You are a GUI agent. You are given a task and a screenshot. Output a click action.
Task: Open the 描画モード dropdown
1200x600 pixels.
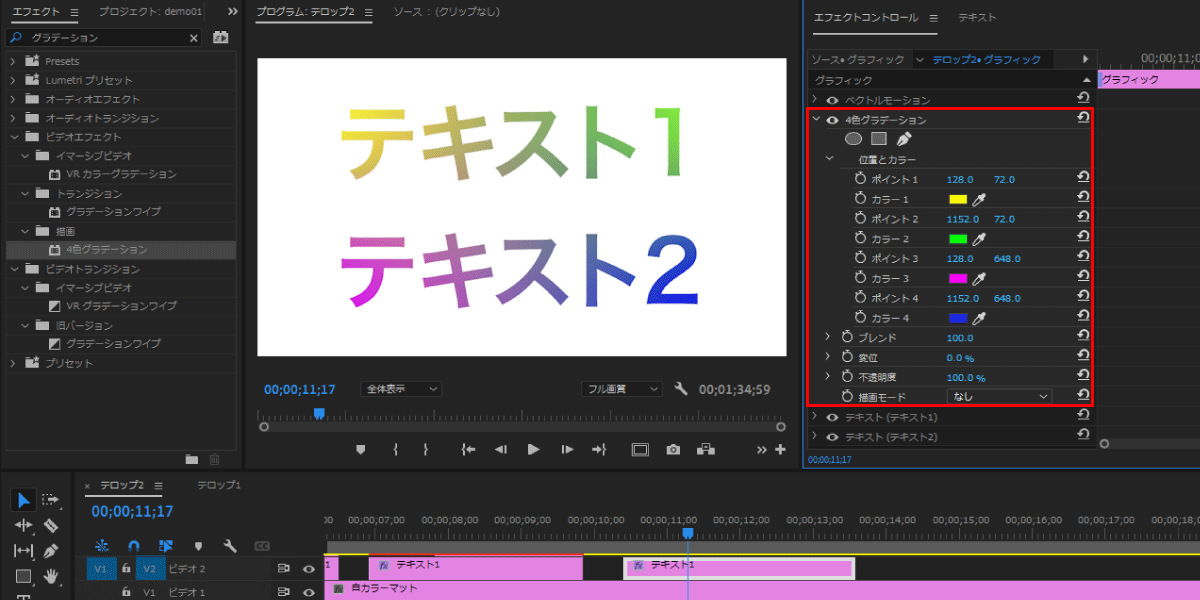(x=999, y=397)
